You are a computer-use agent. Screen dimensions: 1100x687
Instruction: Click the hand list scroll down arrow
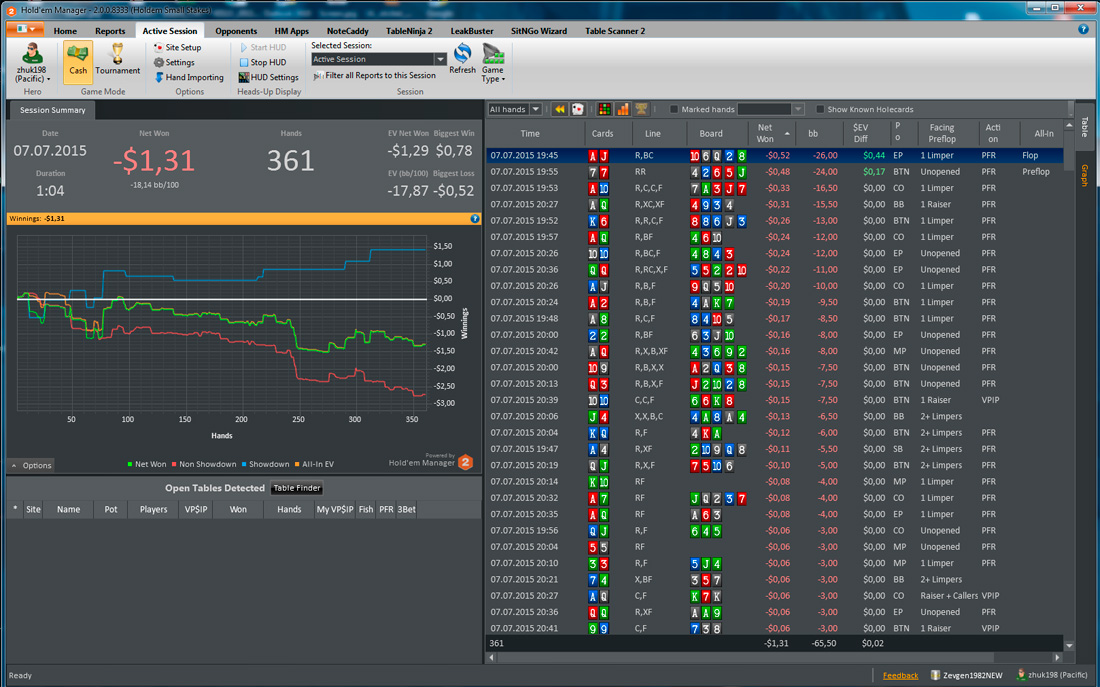(1069, 646)
